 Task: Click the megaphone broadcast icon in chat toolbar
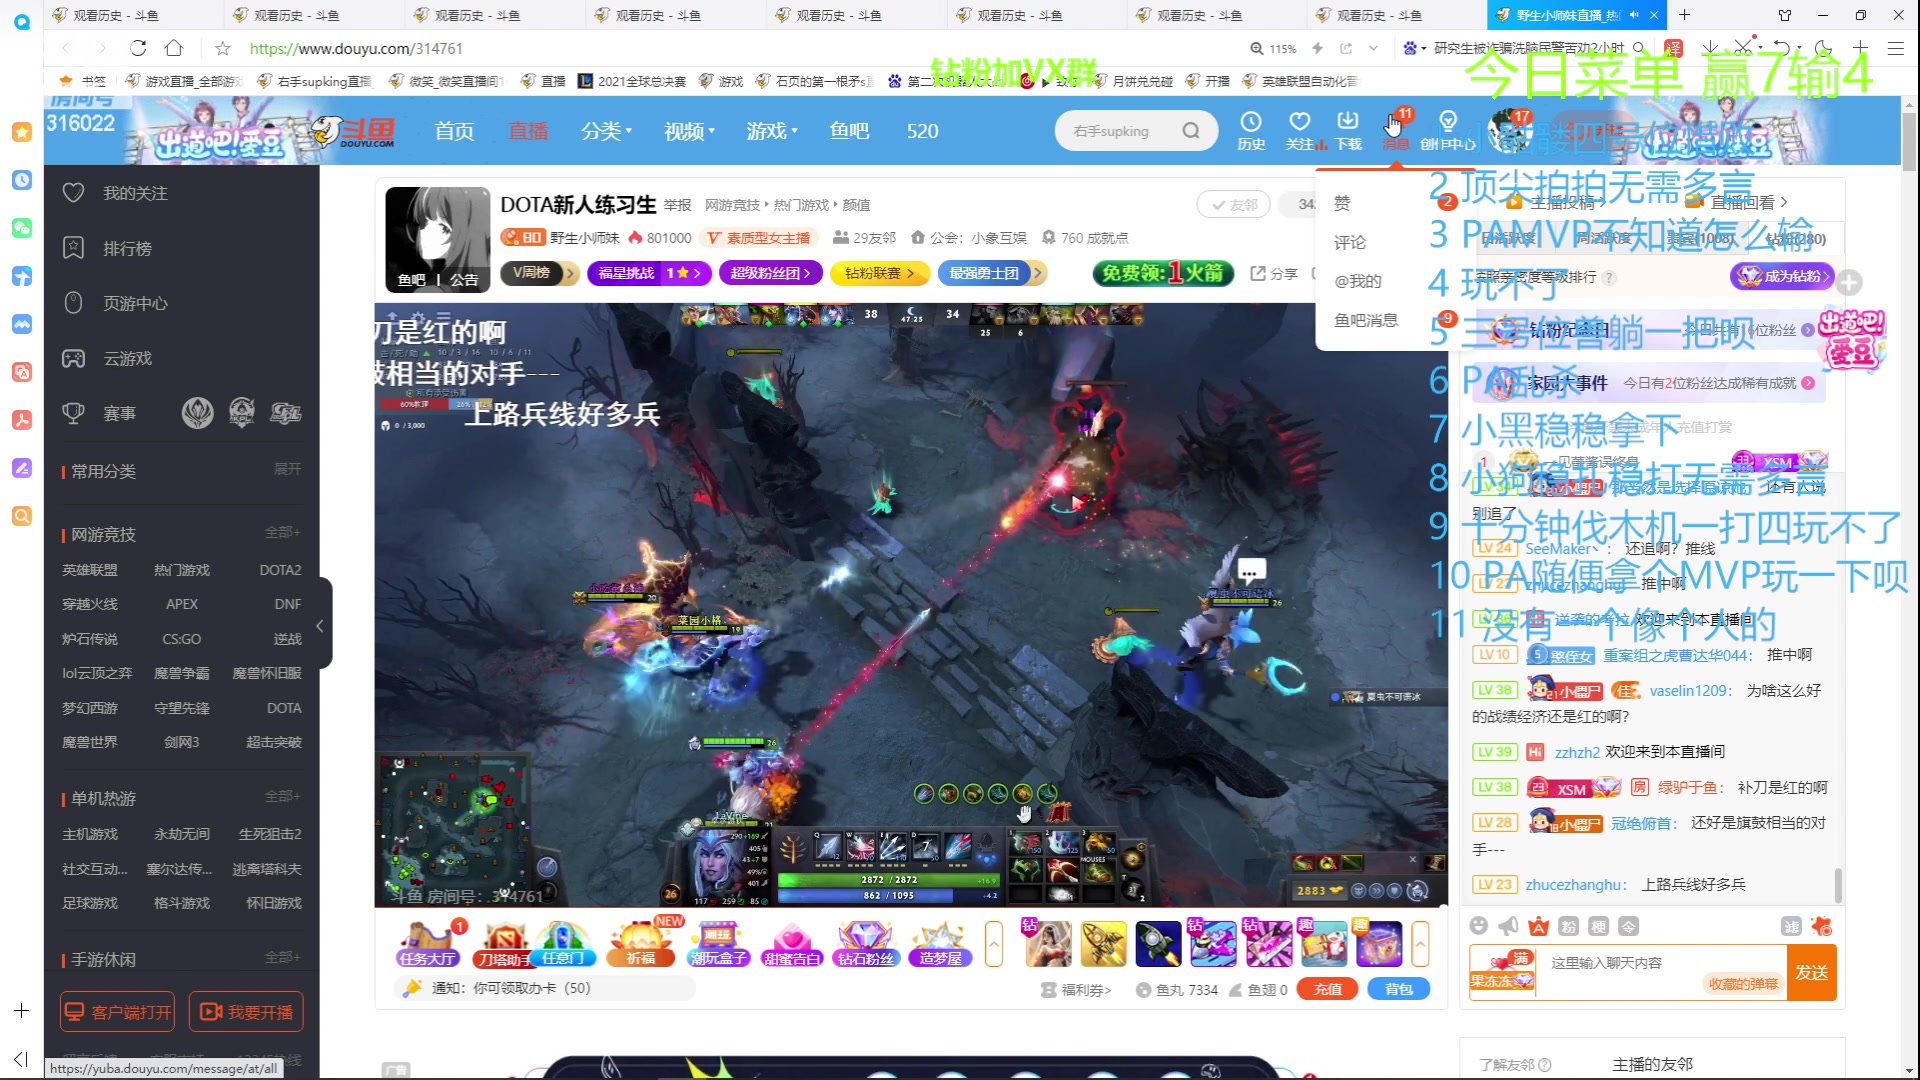pyautogui.click(x=1509, y=926)
